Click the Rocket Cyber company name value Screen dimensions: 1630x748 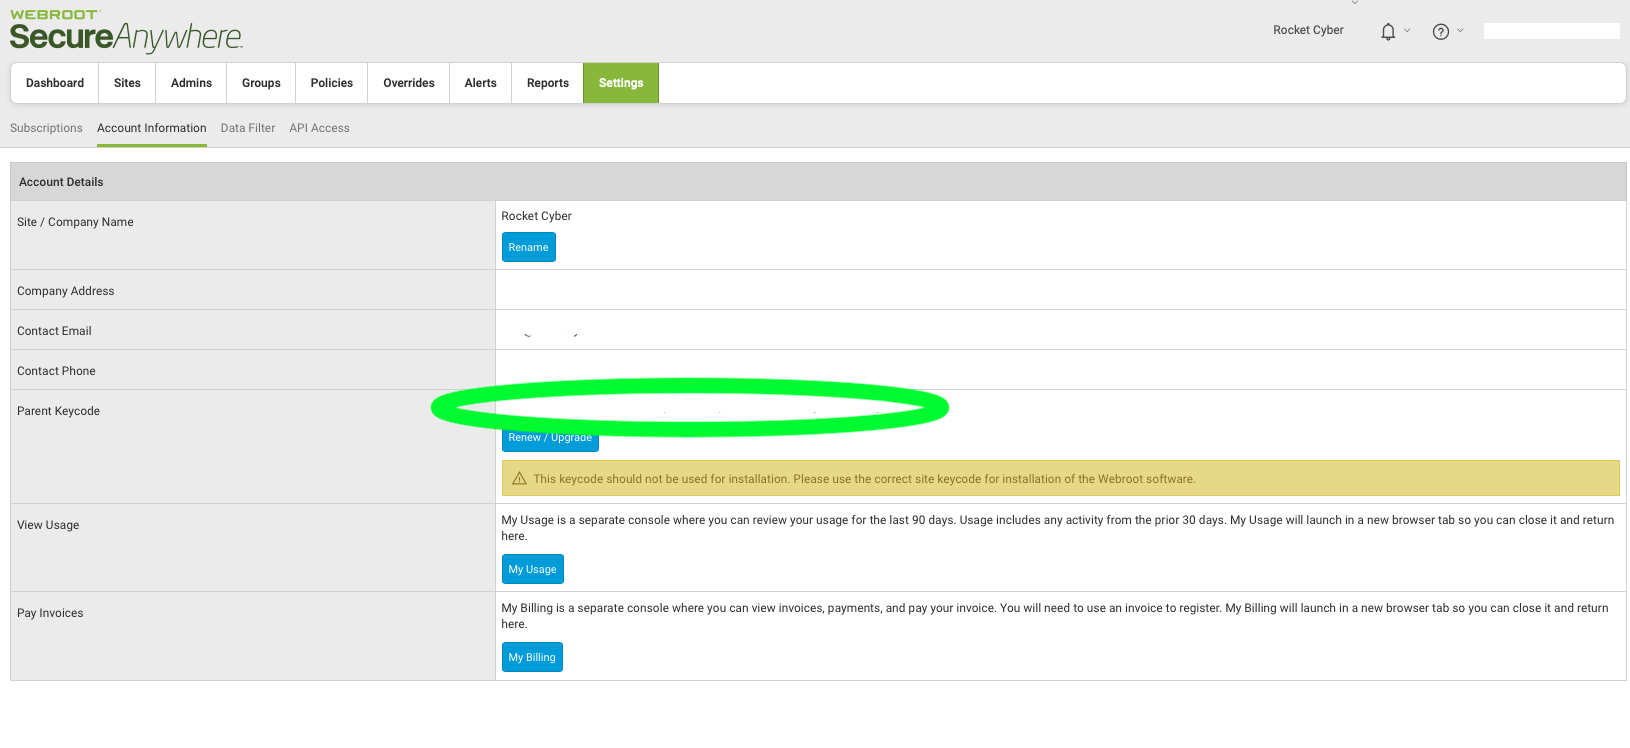(536, 216)
